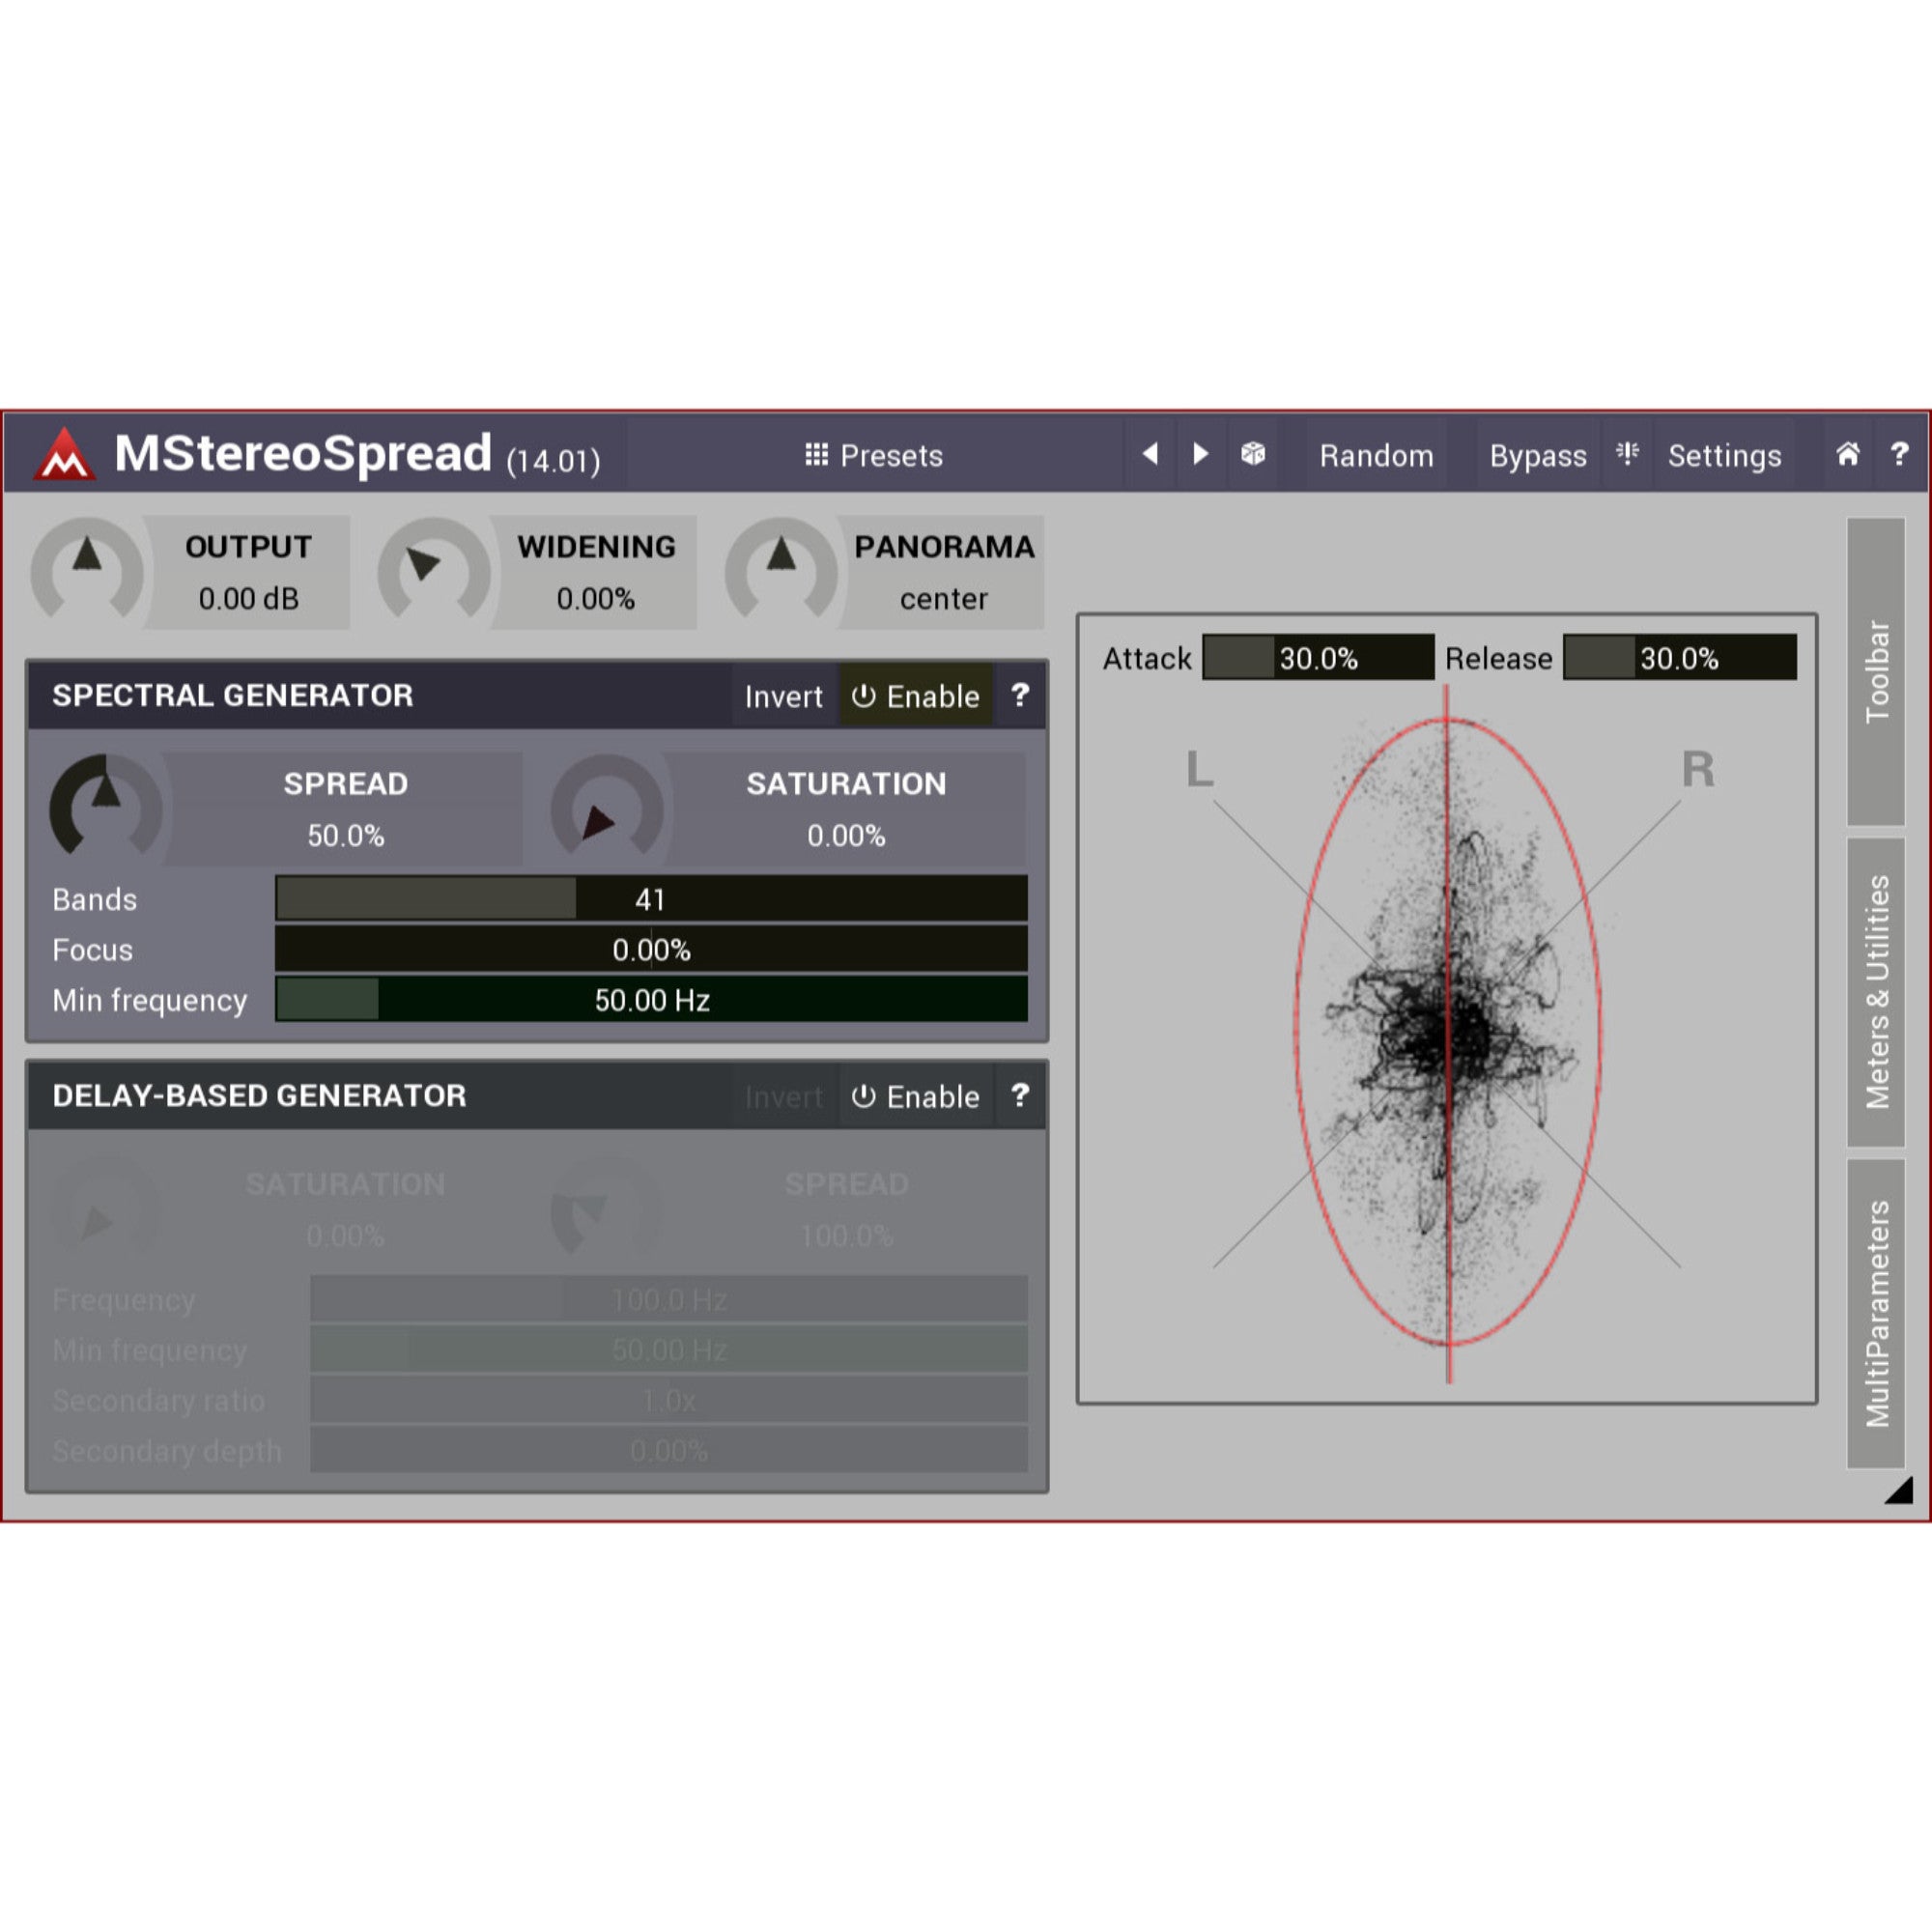
Task: Click the Frequency 100.0 Hz slider
Action: (x=669, y=1300)
